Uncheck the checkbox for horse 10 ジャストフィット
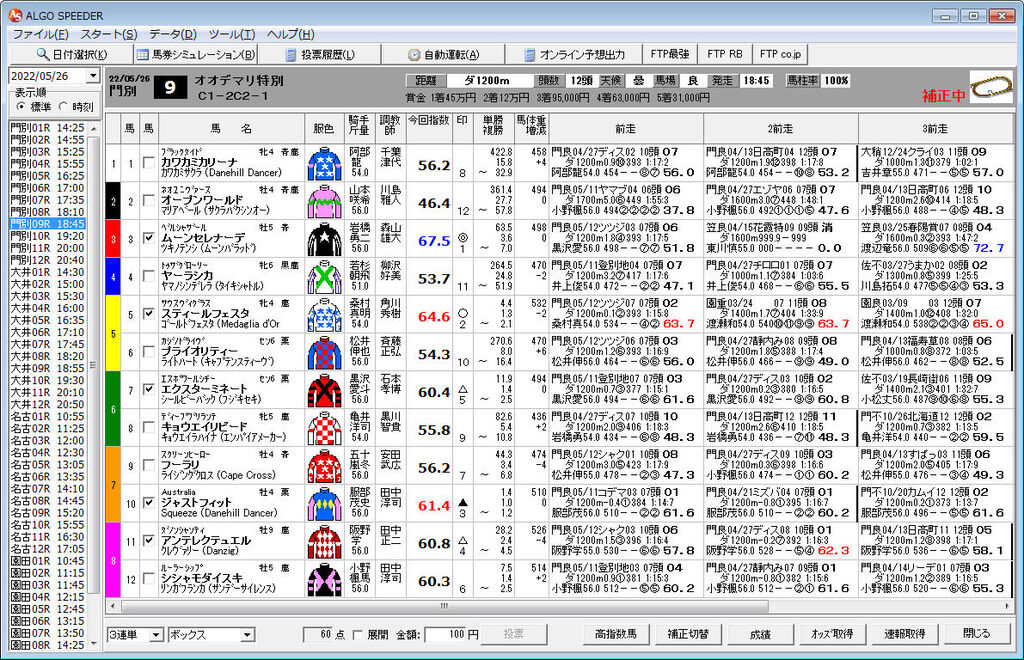Image resolution: width=1024 pixels, height=660 pixels. tap(149, 503)
